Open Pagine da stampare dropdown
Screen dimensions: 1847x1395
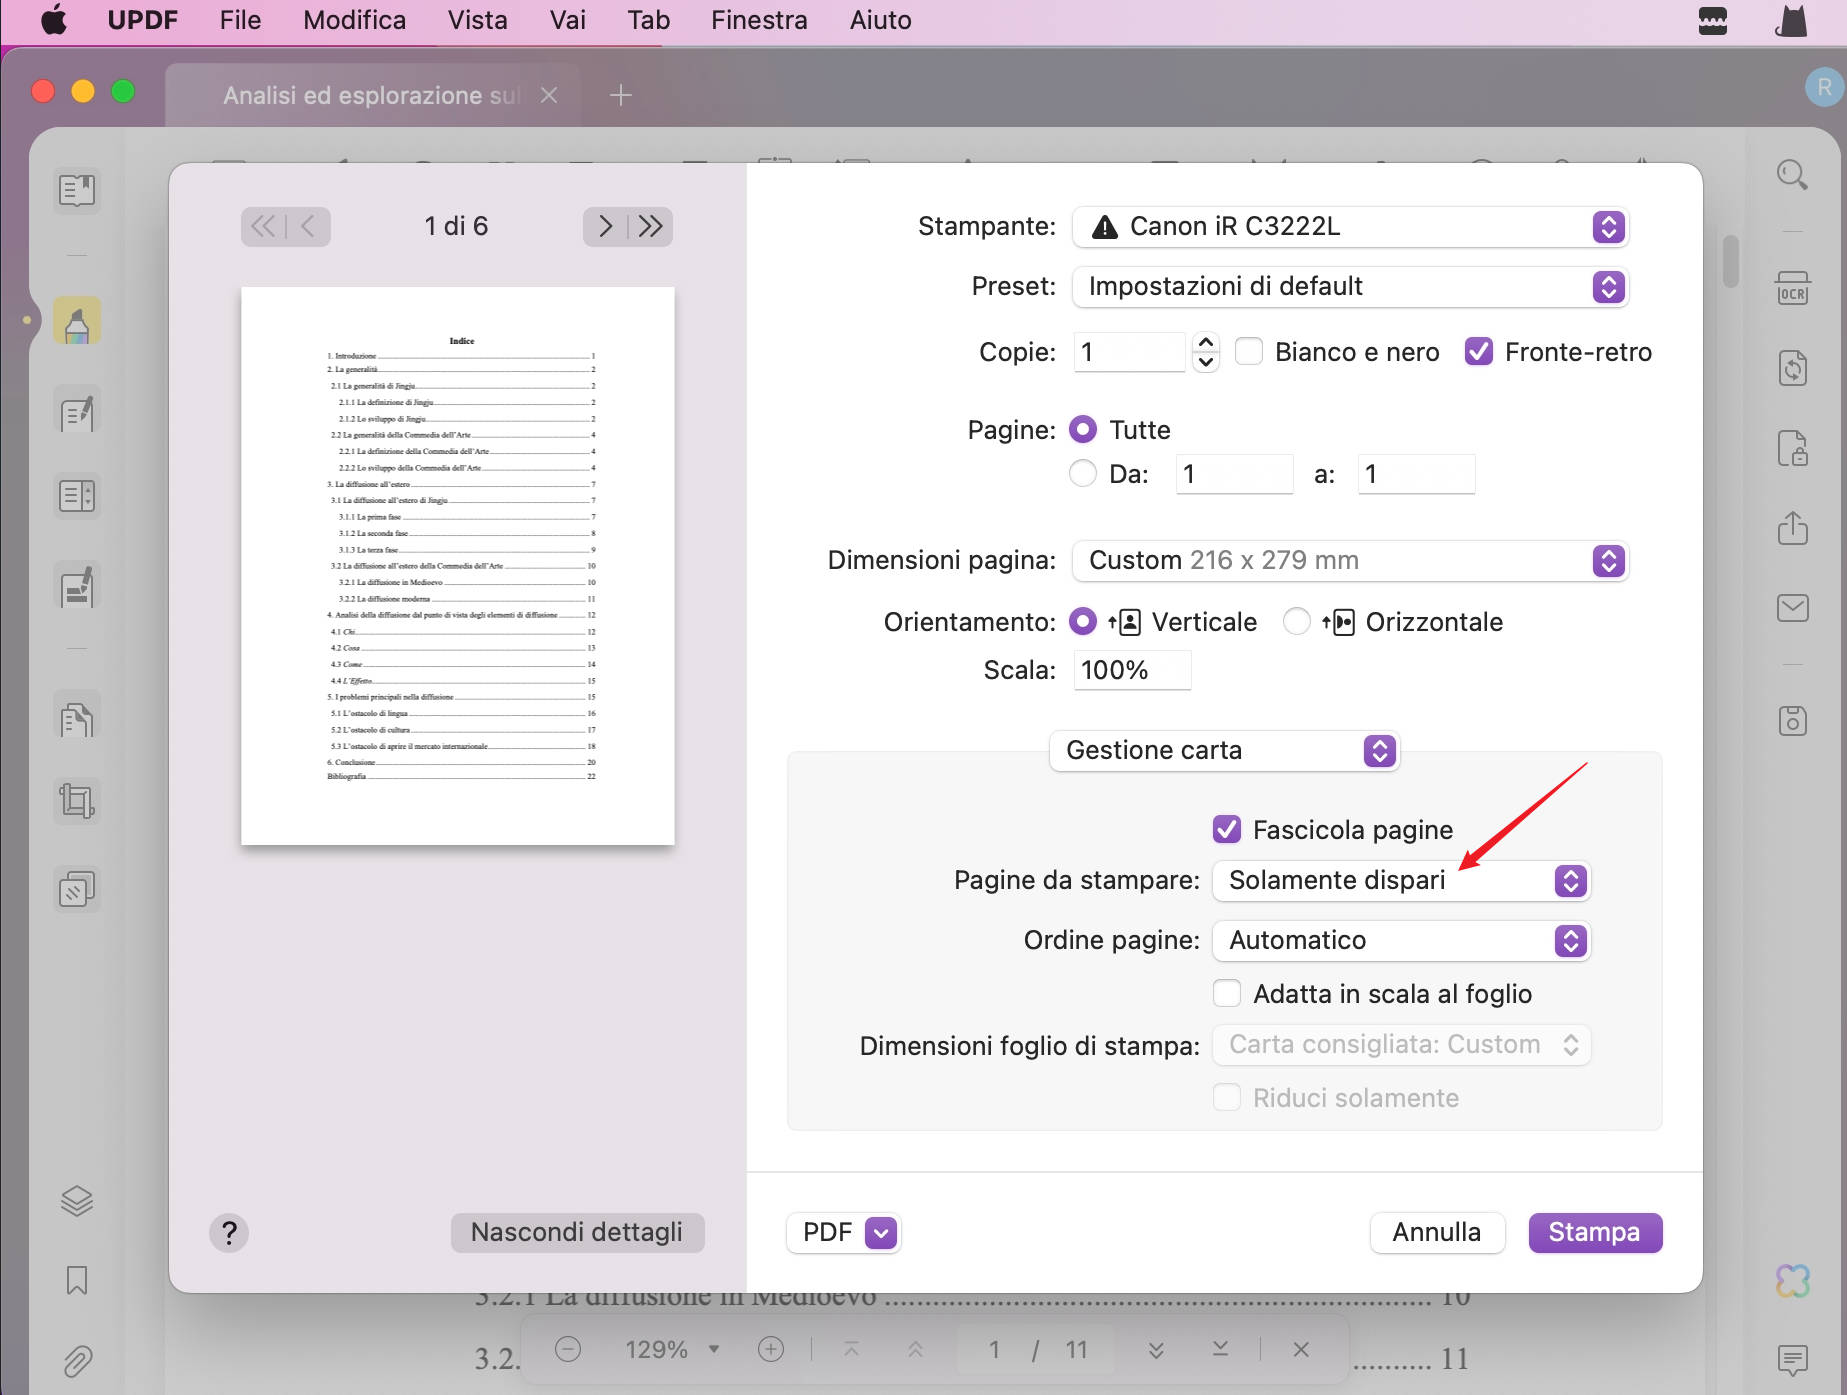pyautogui.click(x=1401, y=881)
